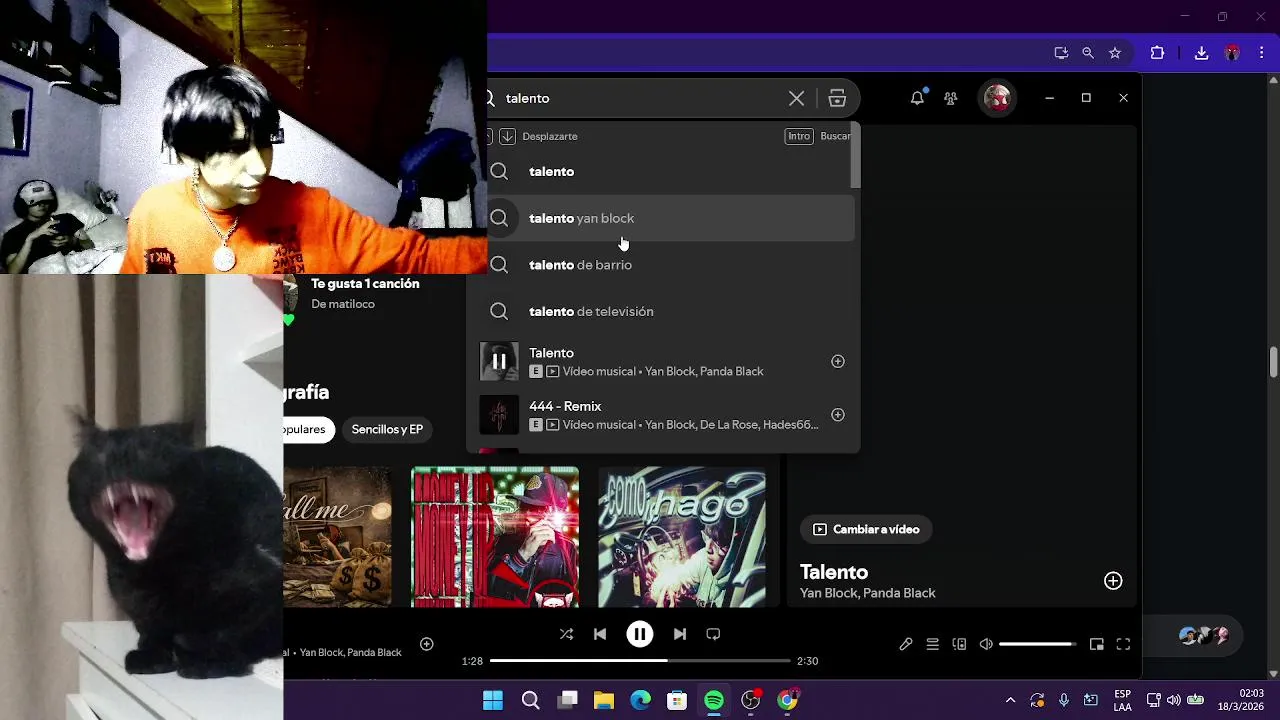Screen dimensions: 1280x720
Task: Clear the Spotify search field
Action: pos(796,98)
